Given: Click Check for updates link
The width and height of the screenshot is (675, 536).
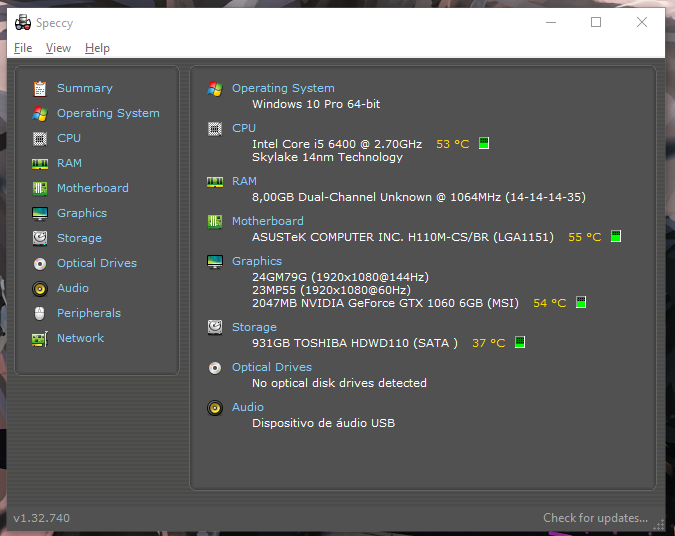Looking at the screenshot, I should [x=595, y=518].
